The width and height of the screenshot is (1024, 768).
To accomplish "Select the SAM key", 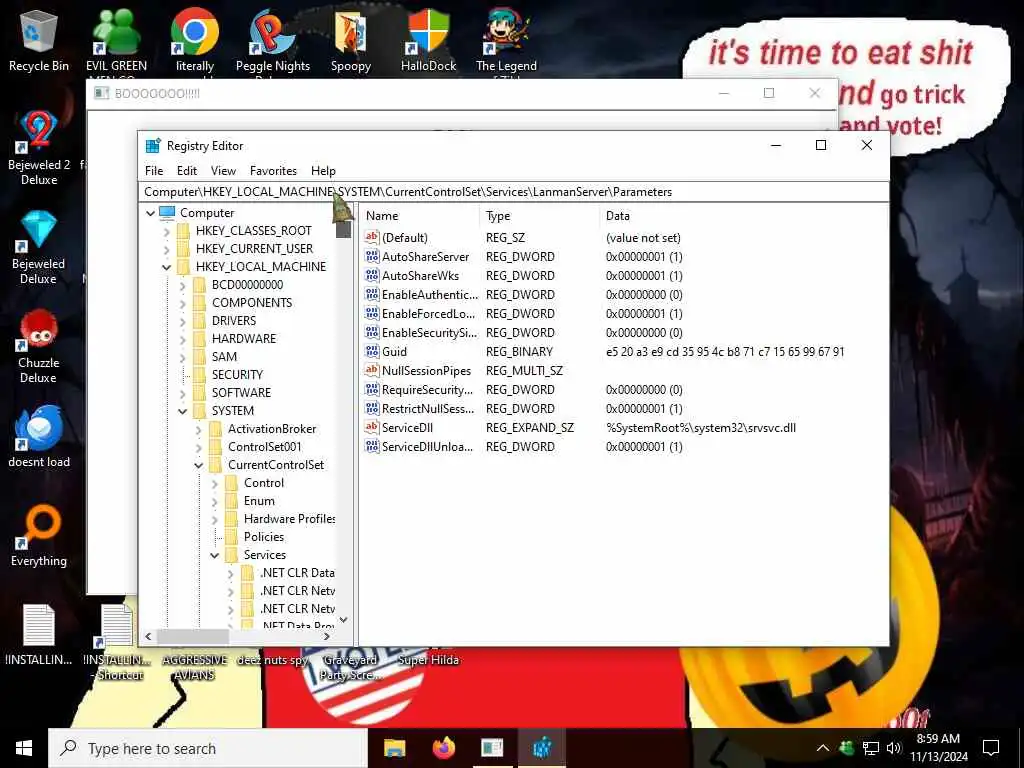I will pyautogui.click(x=224, y=357).
